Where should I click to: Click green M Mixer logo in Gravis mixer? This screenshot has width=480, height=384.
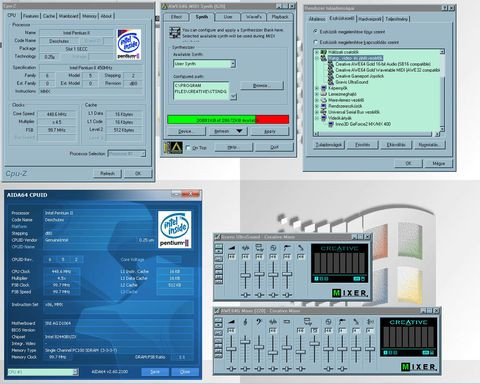tap(336, 293)
